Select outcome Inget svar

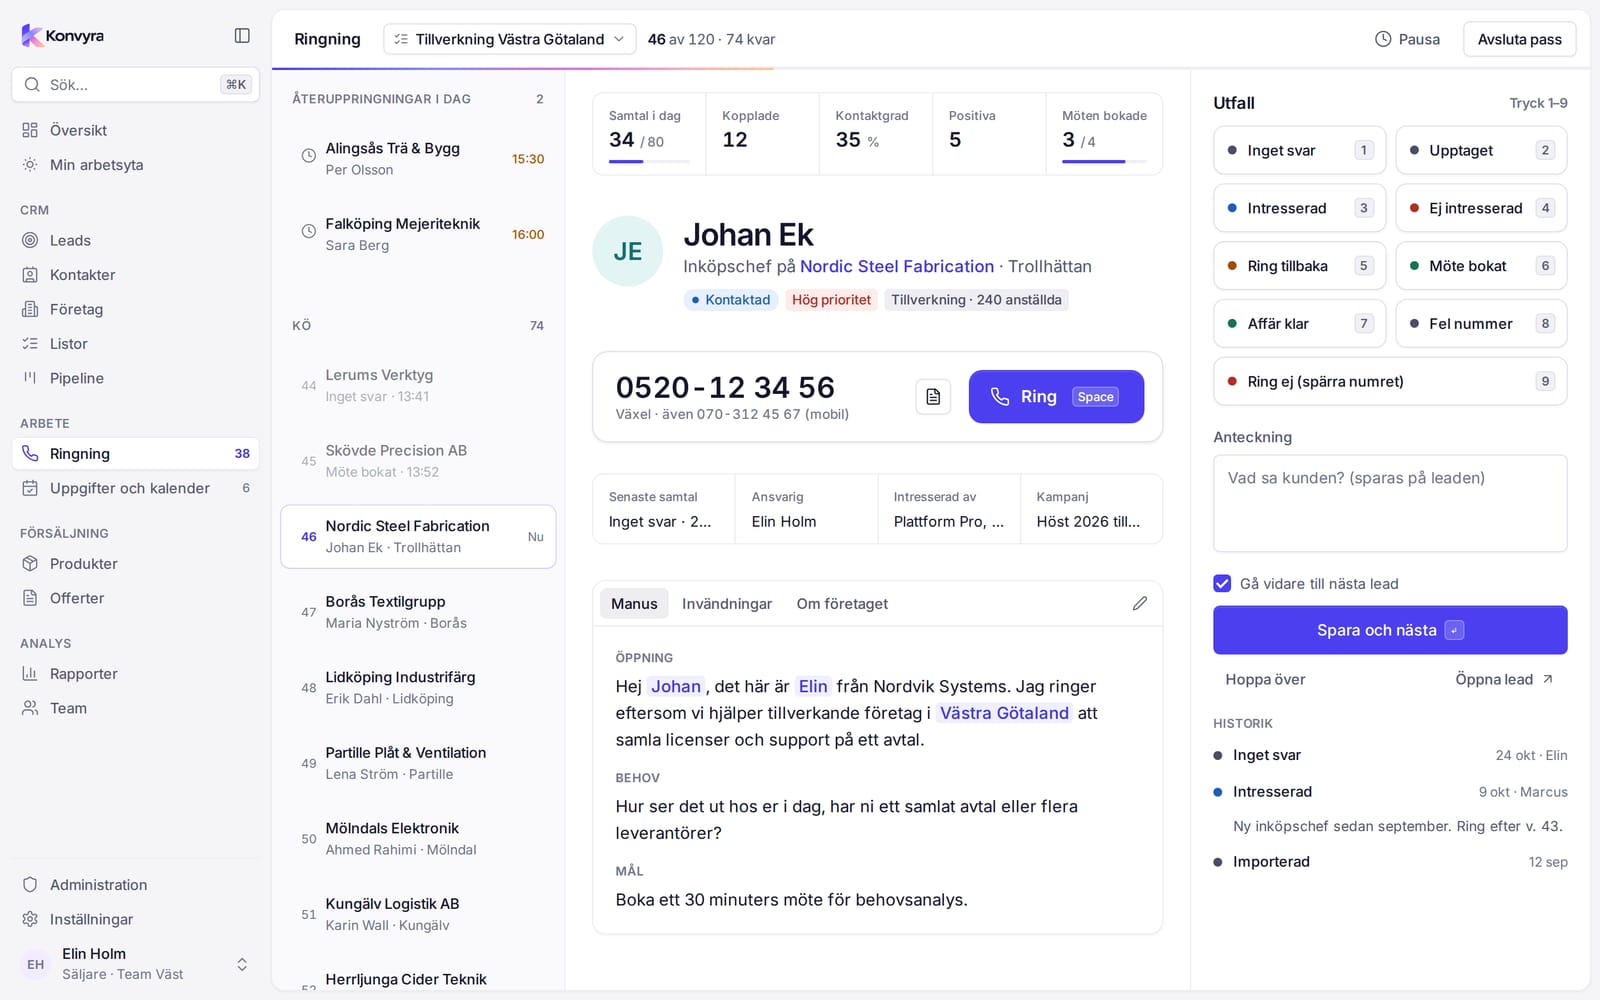tap(1300, 150)
